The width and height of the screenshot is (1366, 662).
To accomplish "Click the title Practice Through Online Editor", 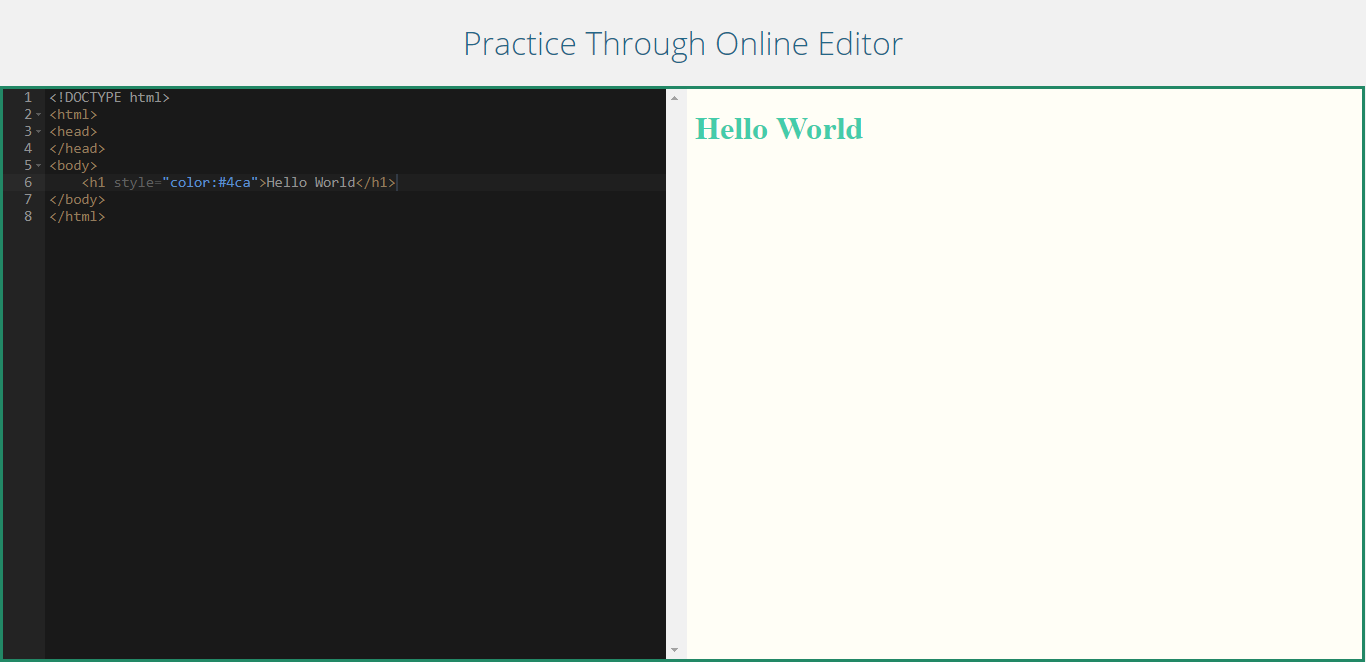I will pos(683,44).
